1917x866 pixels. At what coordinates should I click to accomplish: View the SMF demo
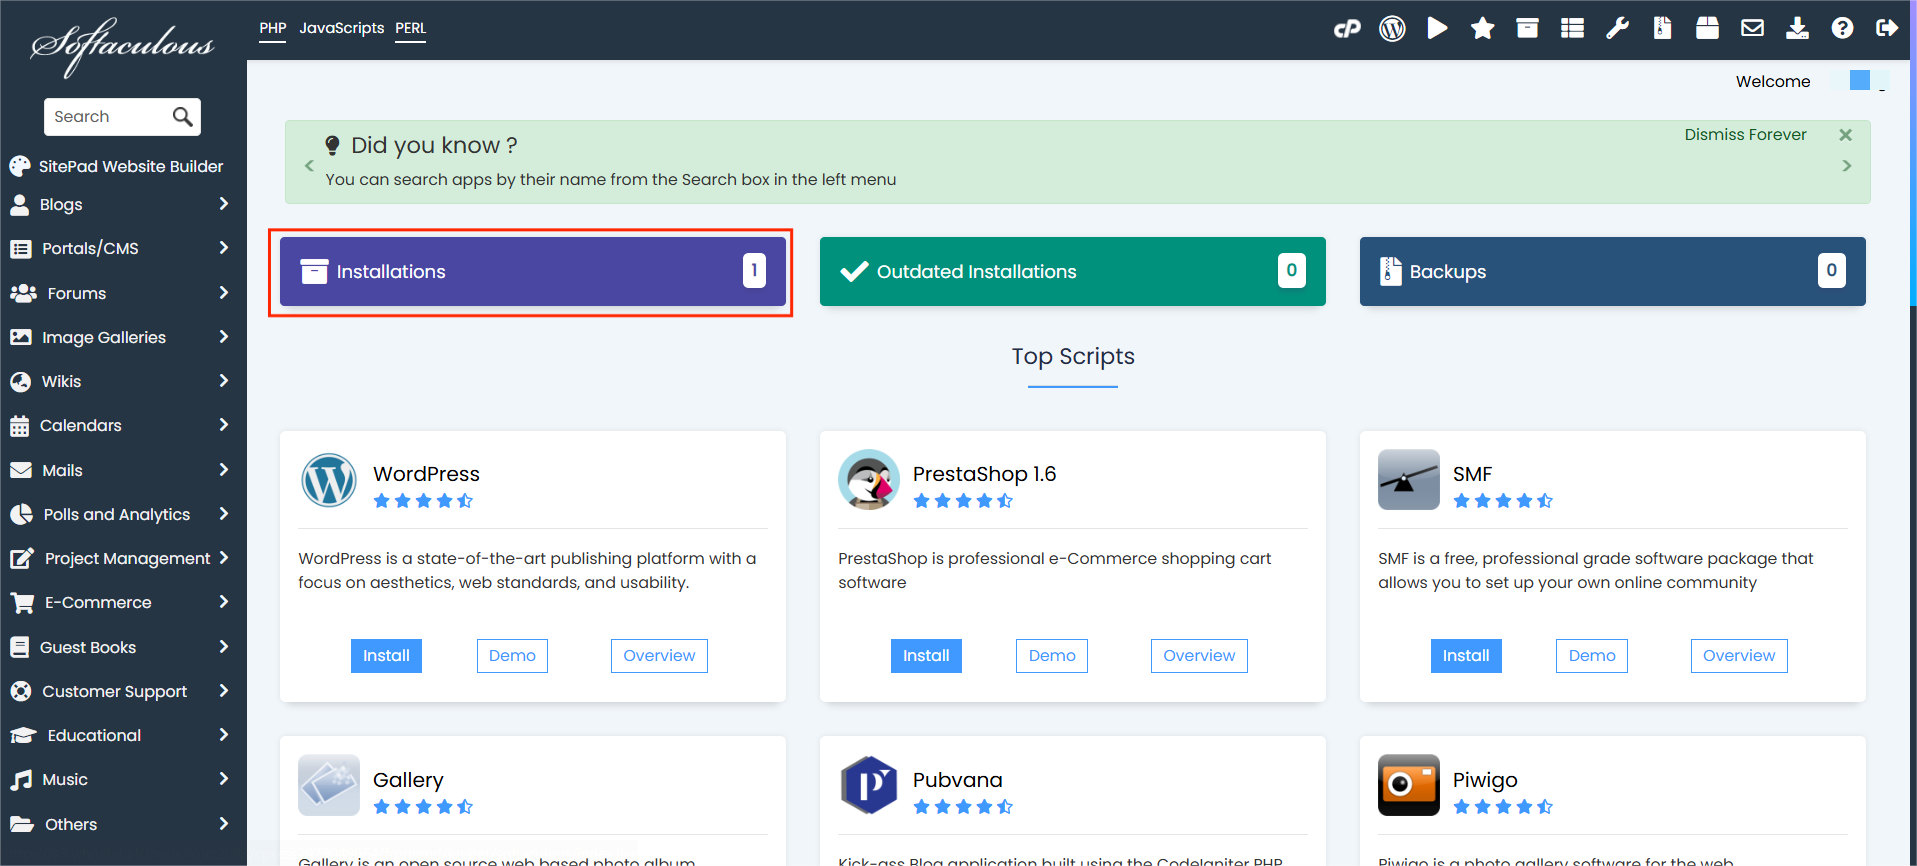(x=1592, y=656)
